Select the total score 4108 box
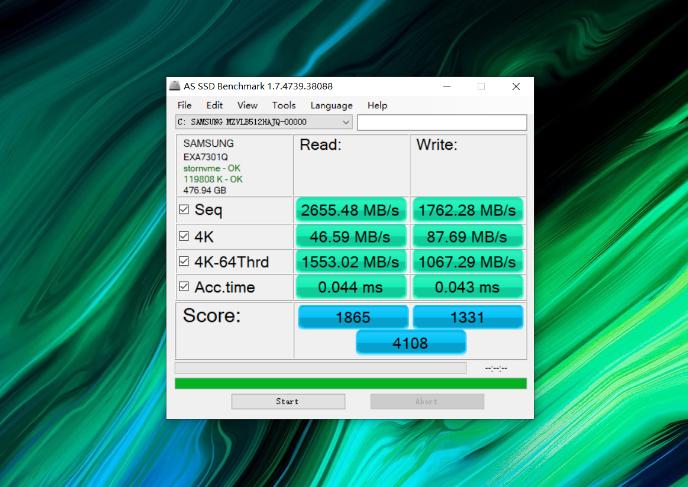This screenshot has width=688, height=487. pyautogui.click(x=411, y=343)
